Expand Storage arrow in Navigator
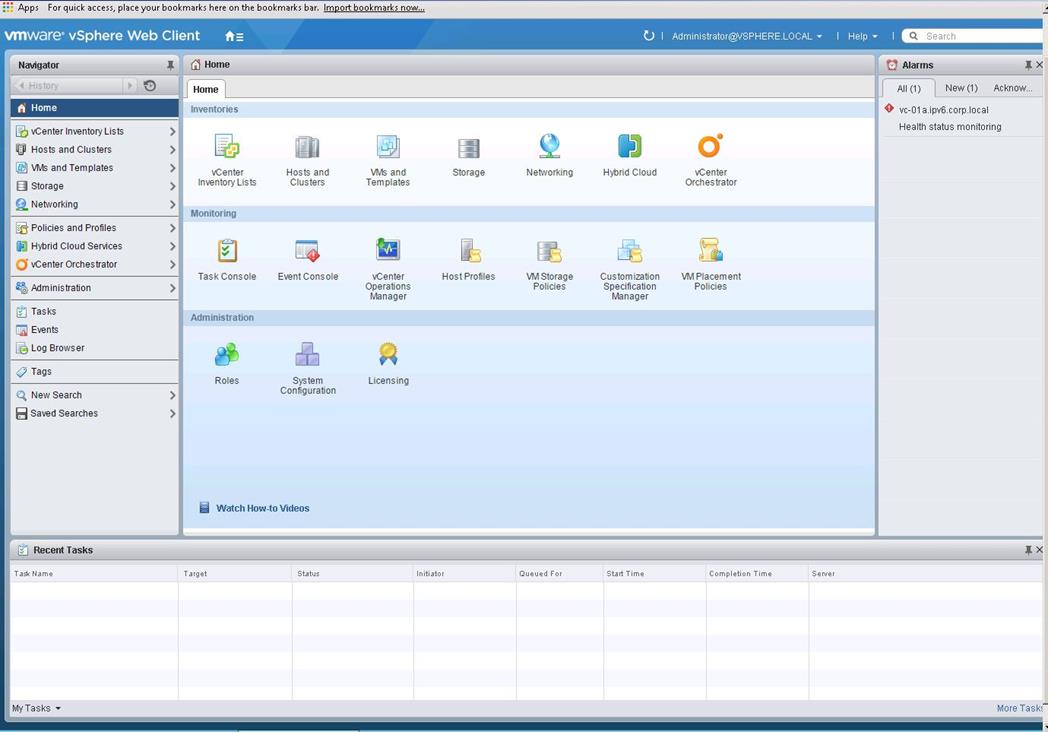This screenshot has width=1048, height=732. (x=172, y=187)
